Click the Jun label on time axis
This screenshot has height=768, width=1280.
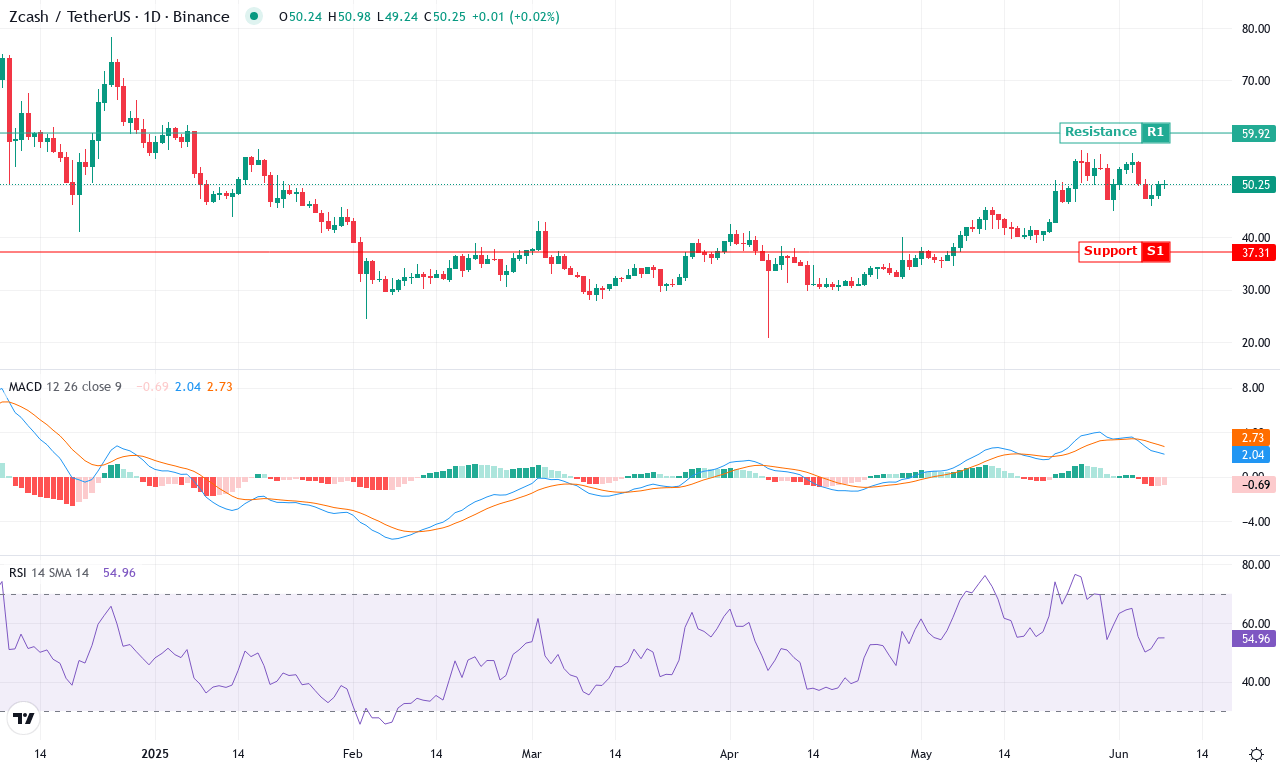point(1118,754)
